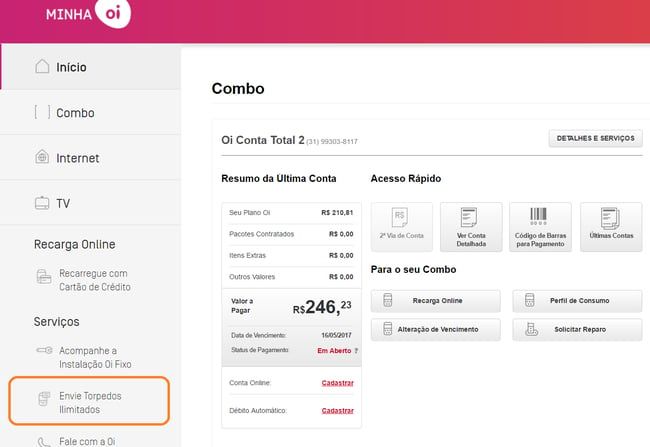Open the Início menu item
The image size is (650, 447).
[90, 67]
